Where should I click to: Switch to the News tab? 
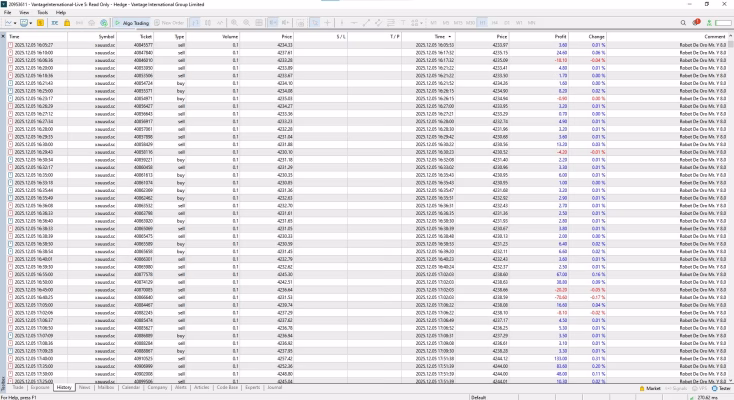pyautogui.click(x=85, y=387)
